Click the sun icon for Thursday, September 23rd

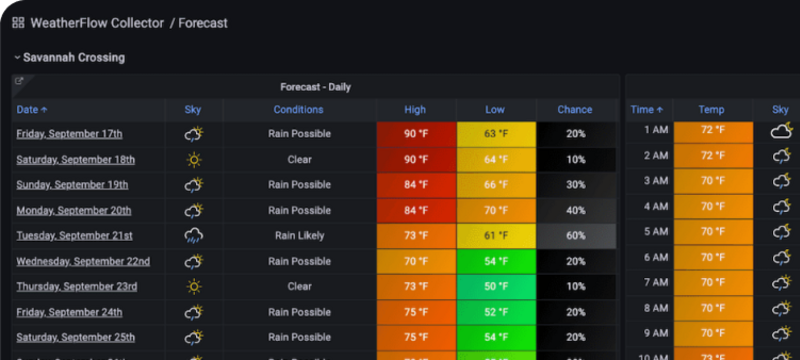pos(194,287)
